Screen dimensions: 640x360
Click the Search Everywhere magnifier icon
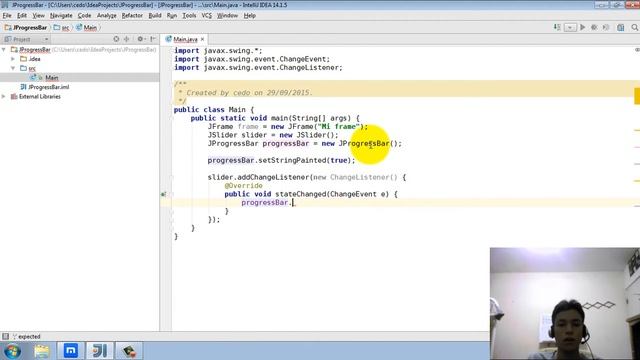(635, 27)
